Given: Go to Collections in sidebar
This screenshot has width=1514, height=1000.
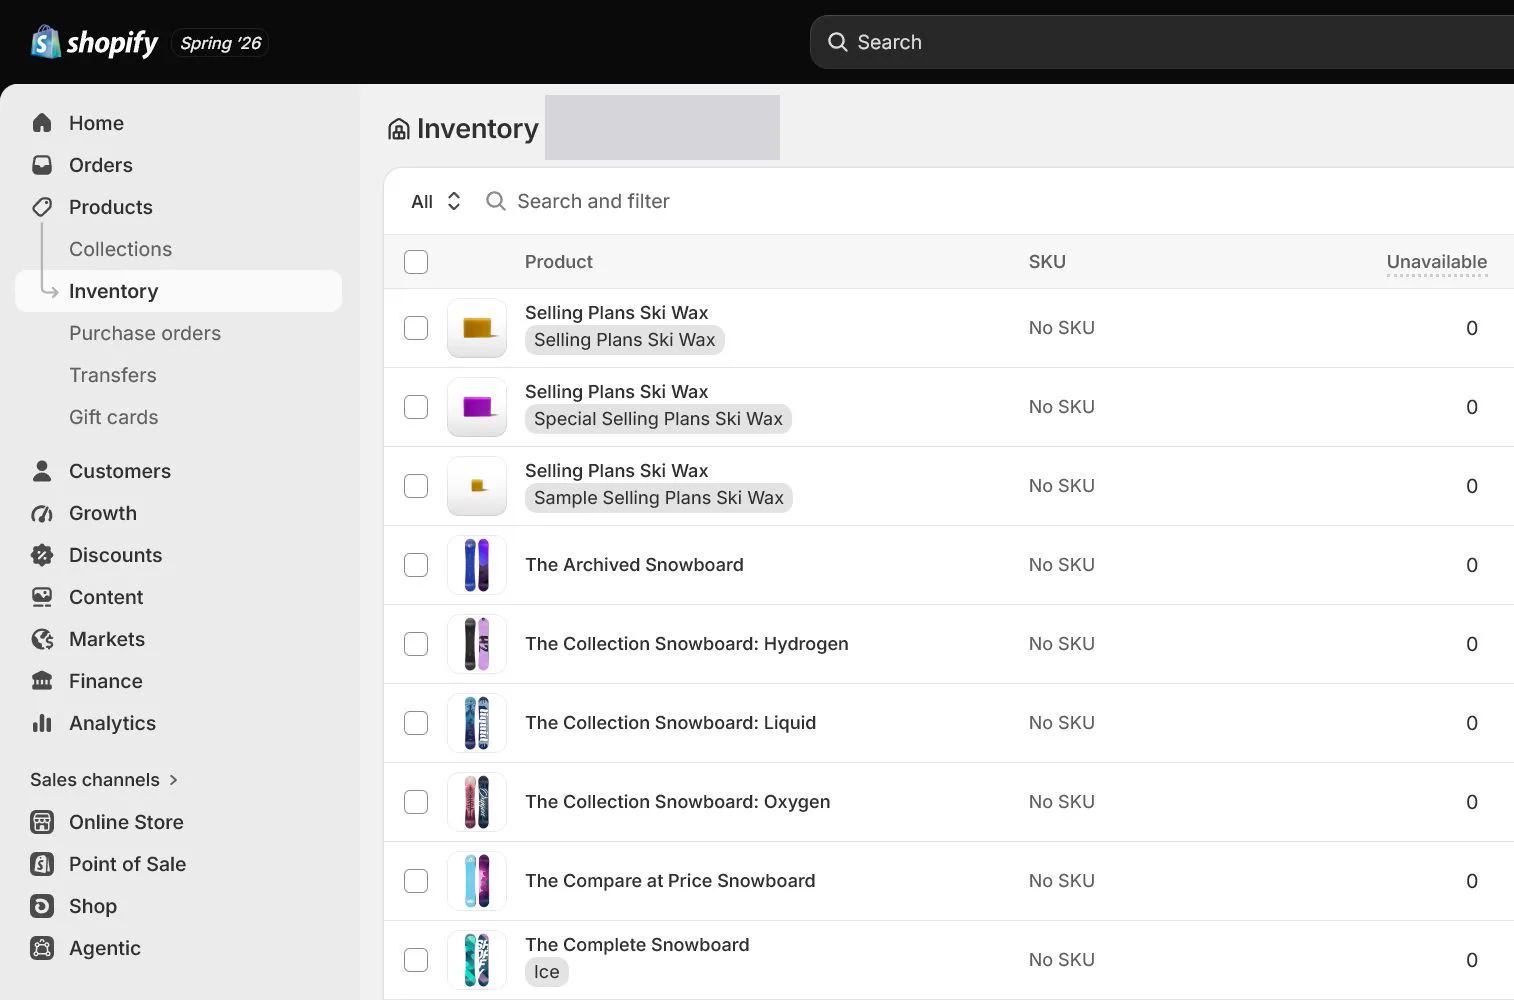Looking at the screenshot, I should point(120,249).
